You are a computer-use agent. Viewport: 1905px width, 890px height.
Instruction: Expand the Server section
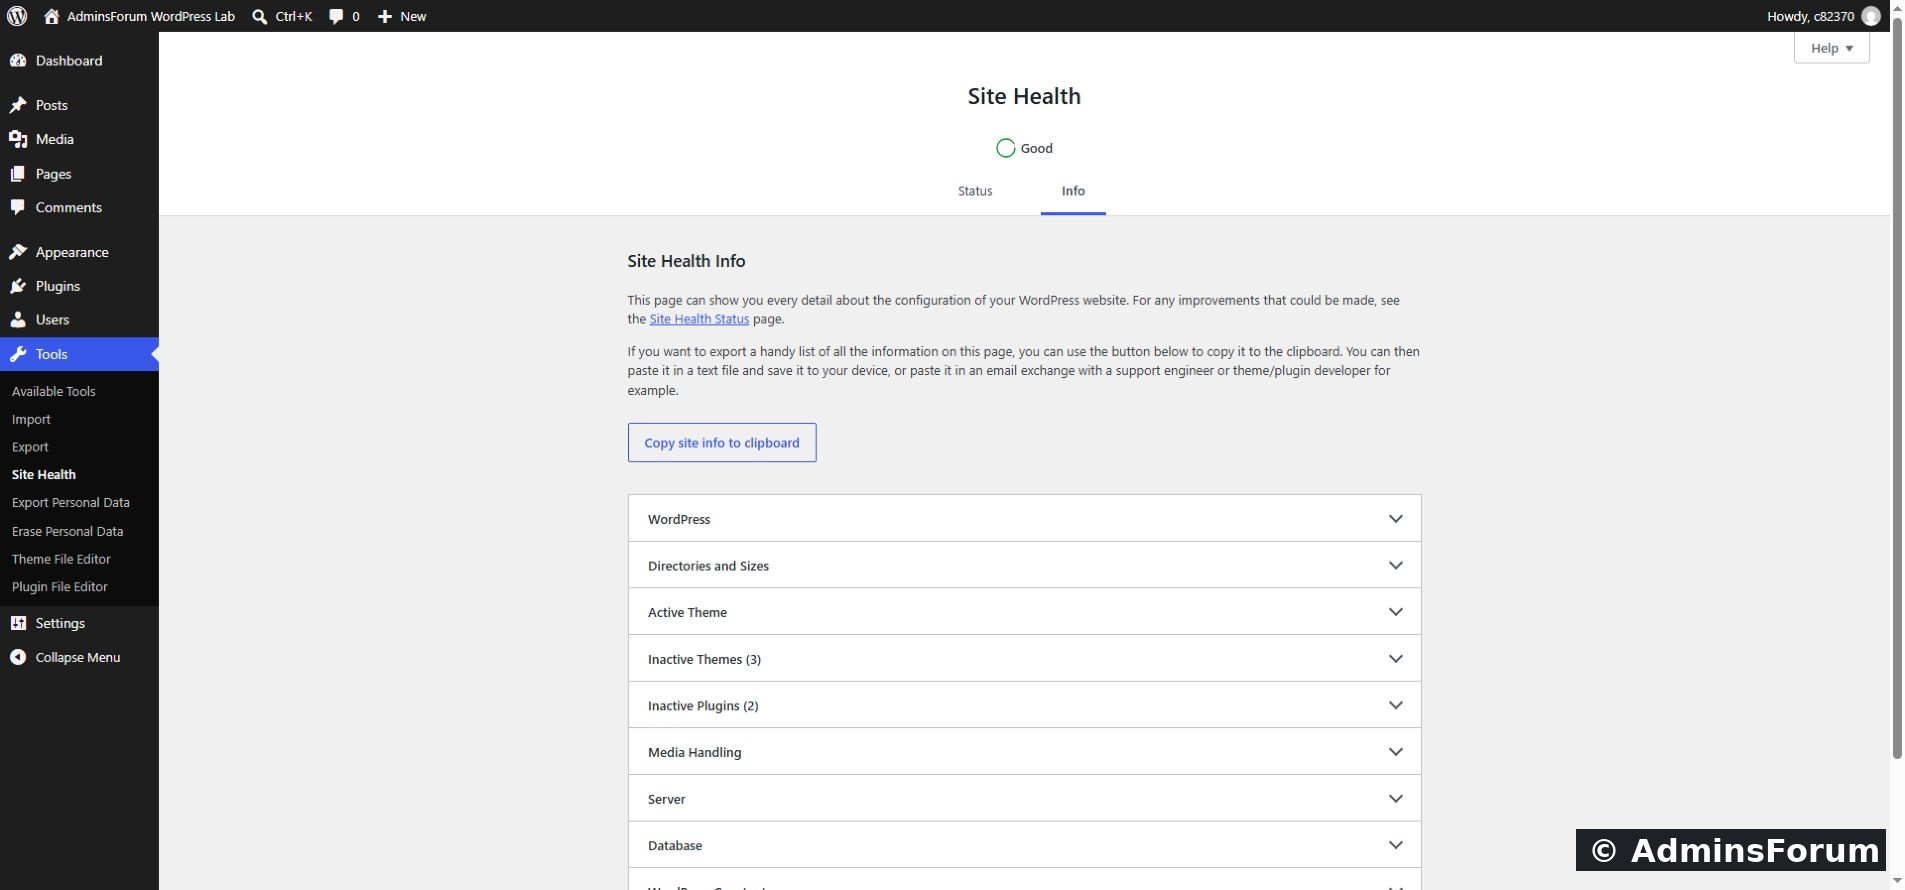pos(1024,799)
